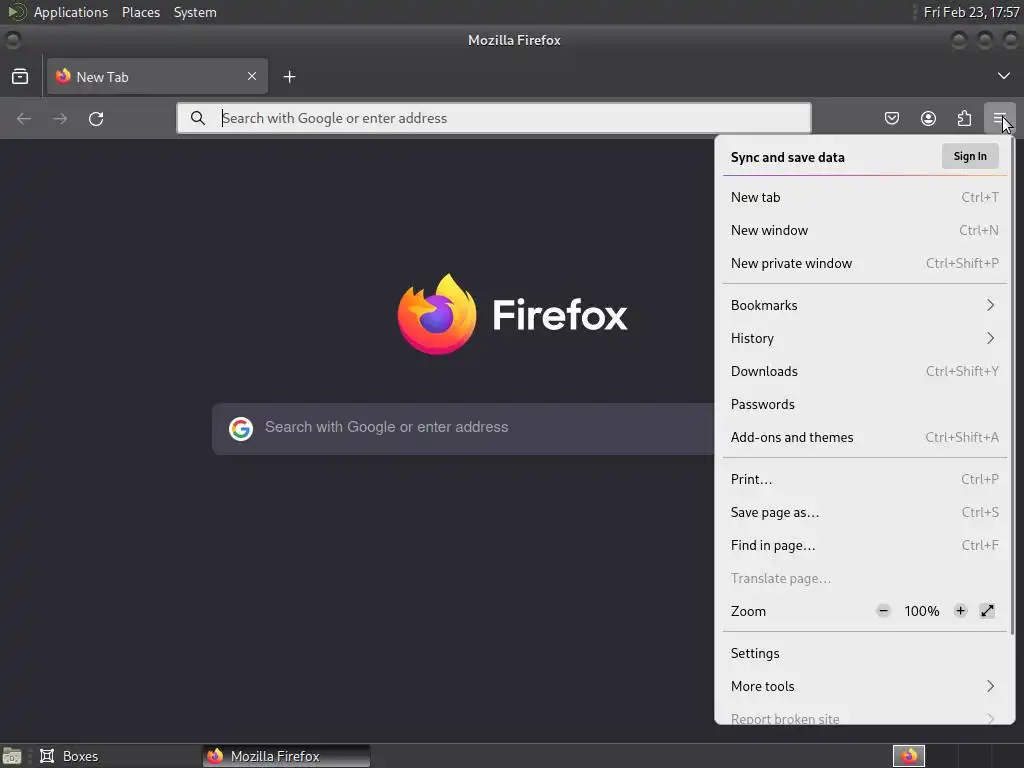Open a new tab with the plus button
This screenshot has width=1024, height=768.
point(289,77)
